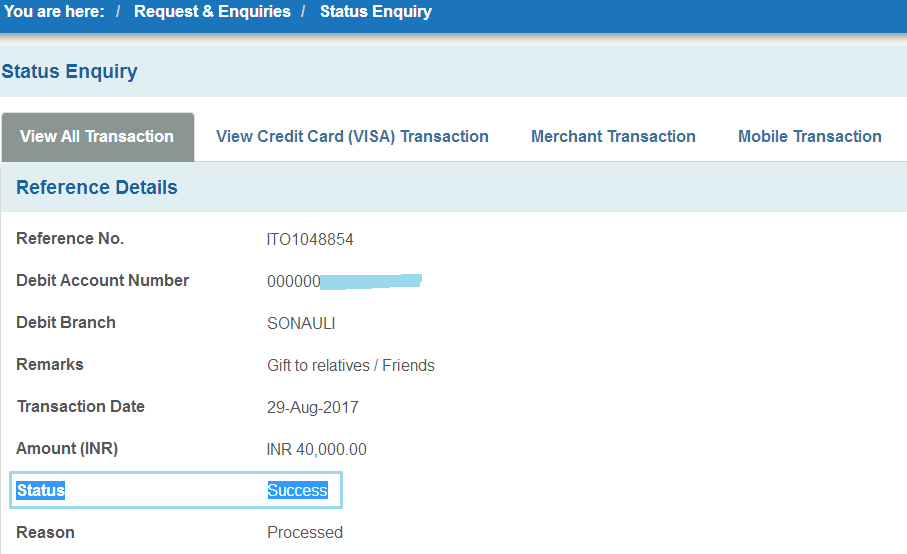Open the Merchant Transaction tab
The width and height of the screenshot is (907, 554).
pos(613,137)
